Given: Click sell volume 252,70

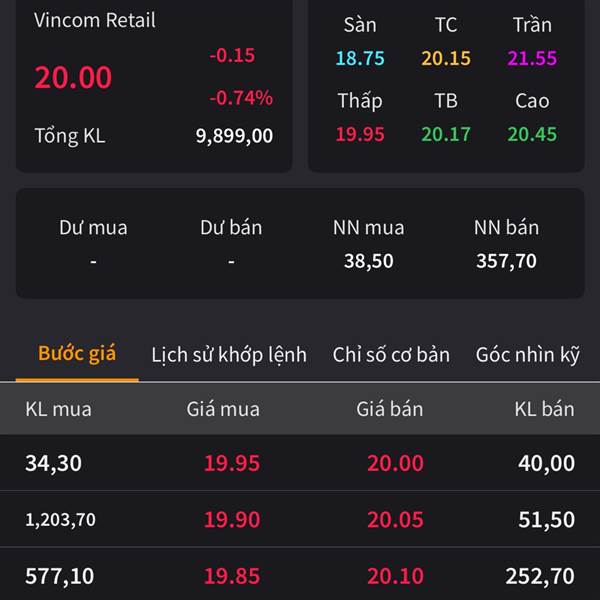Looking at the screenshot, I should (x=540, y=577).
